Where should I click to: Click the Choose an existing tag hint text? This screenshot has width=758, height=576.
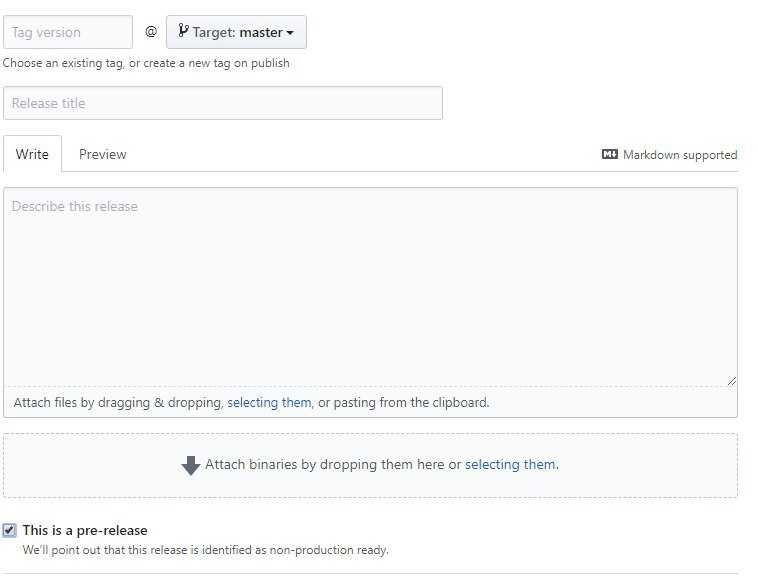coord(146,63)
